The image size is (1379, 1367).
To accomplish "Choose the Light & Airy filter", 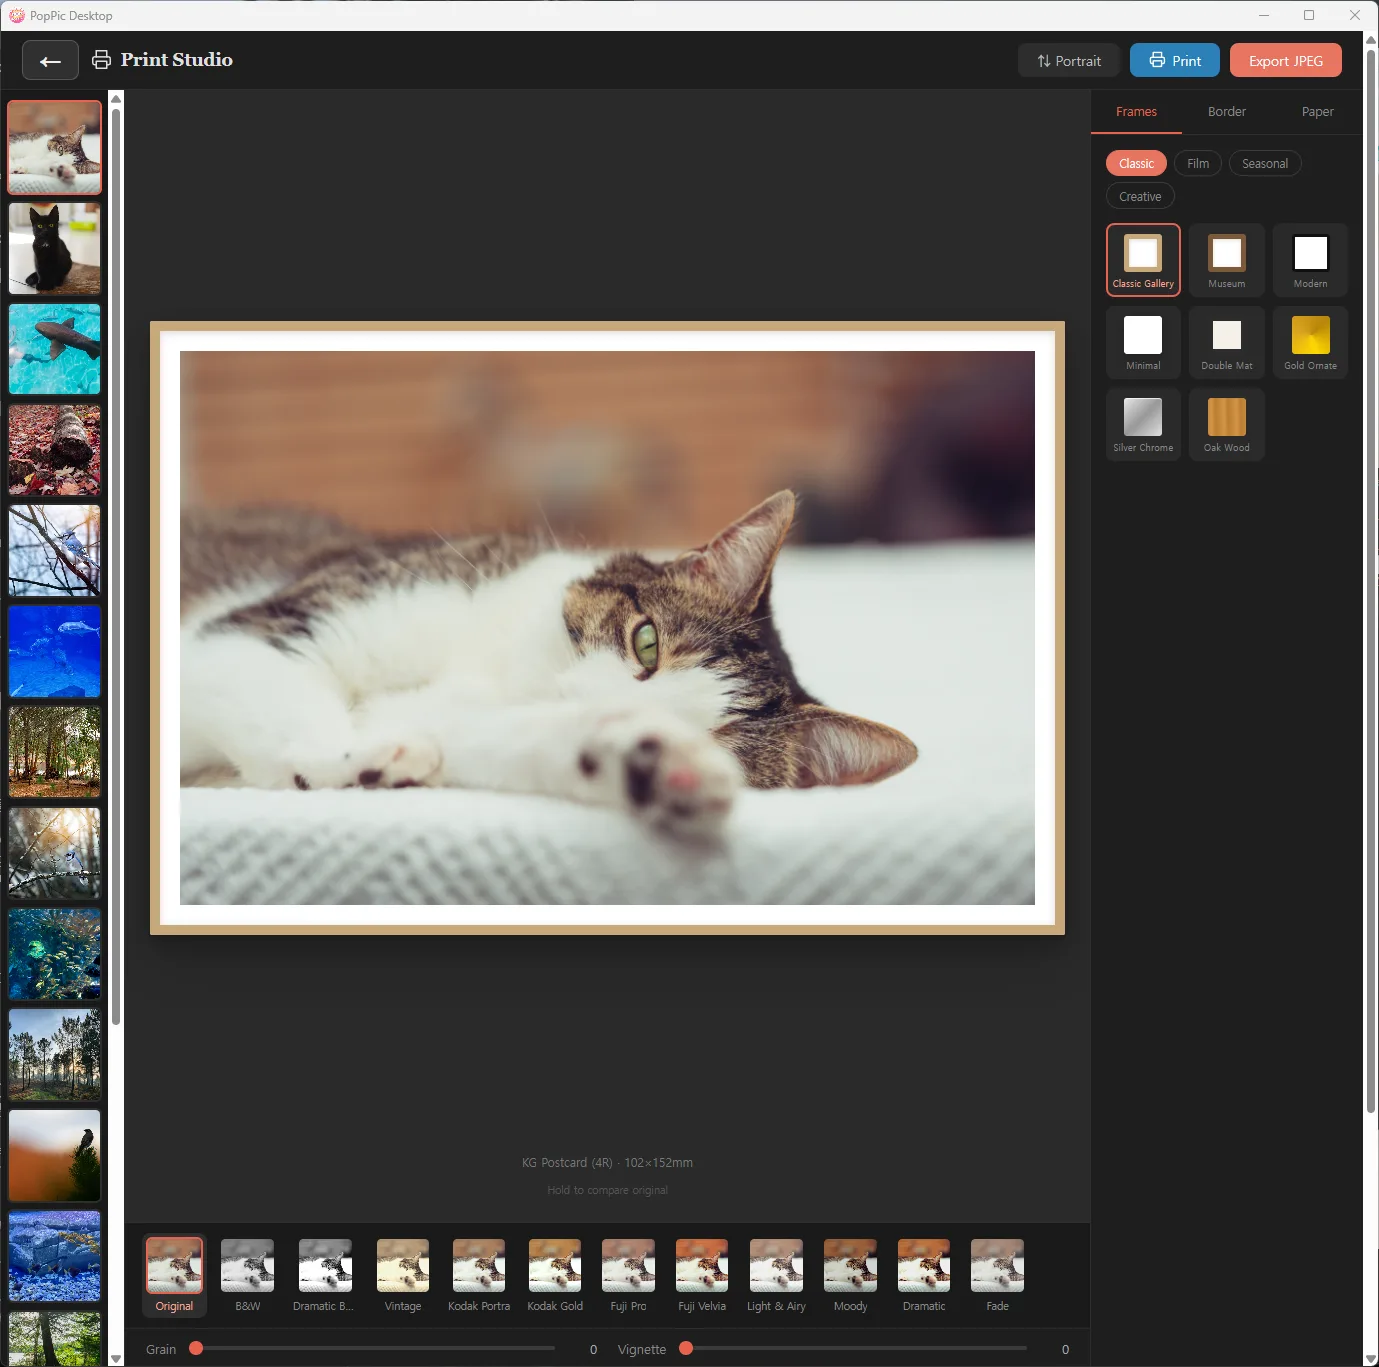I will (x=776, y=1276).
